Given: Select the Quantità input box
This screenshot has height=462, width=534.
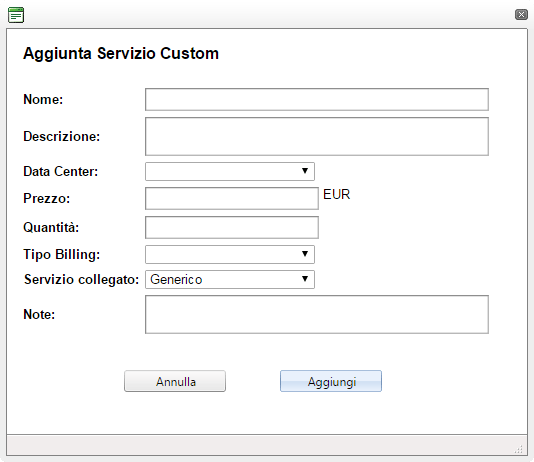Looking at the screenshot, I should click(232, 227).
